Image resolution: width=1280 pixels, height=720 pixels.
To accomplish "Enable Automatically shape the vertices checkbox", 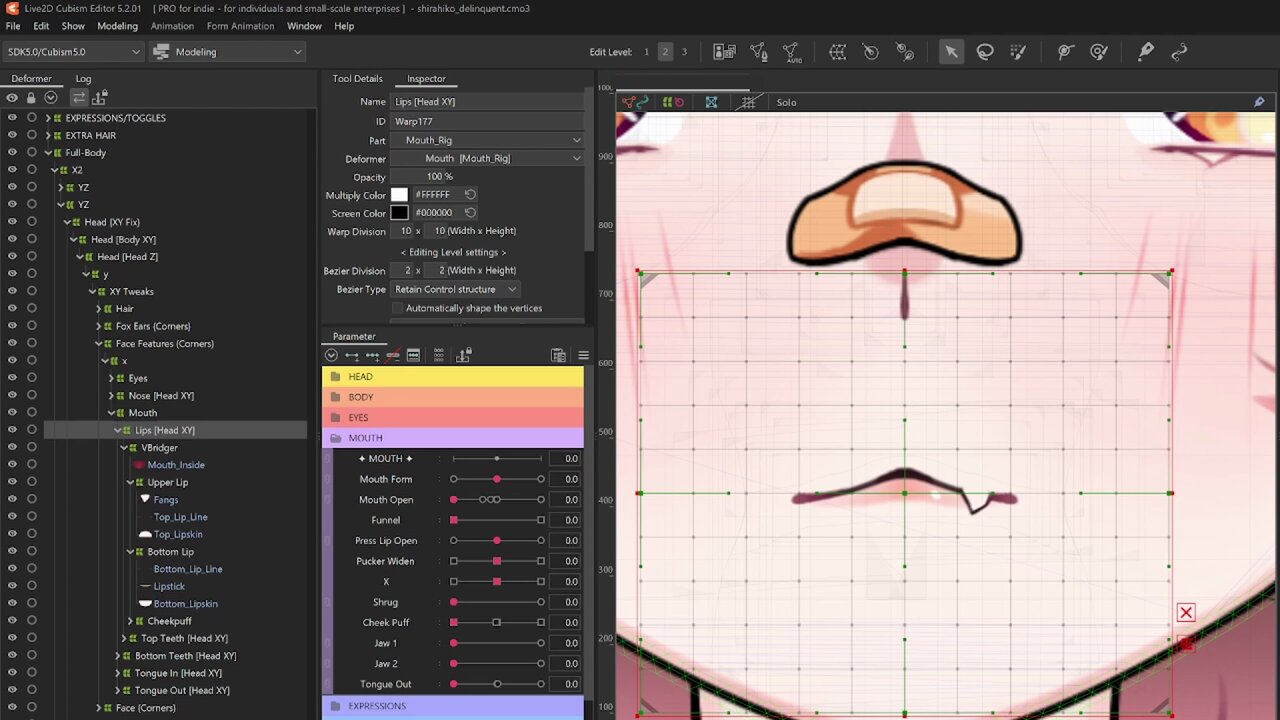I will pyautogui.click(x=397, y=308).
